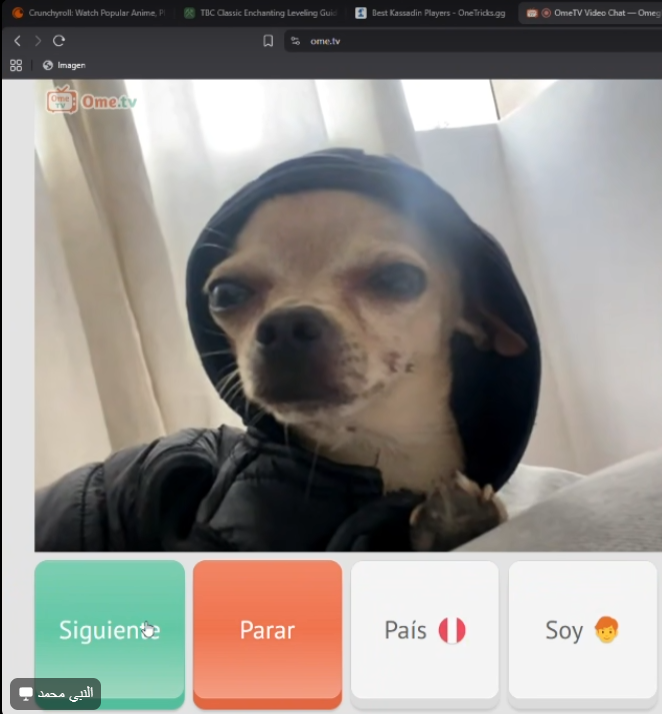Reload the ome.tv page
This screenshot has height=714, width=662.
tap(59, 41)
